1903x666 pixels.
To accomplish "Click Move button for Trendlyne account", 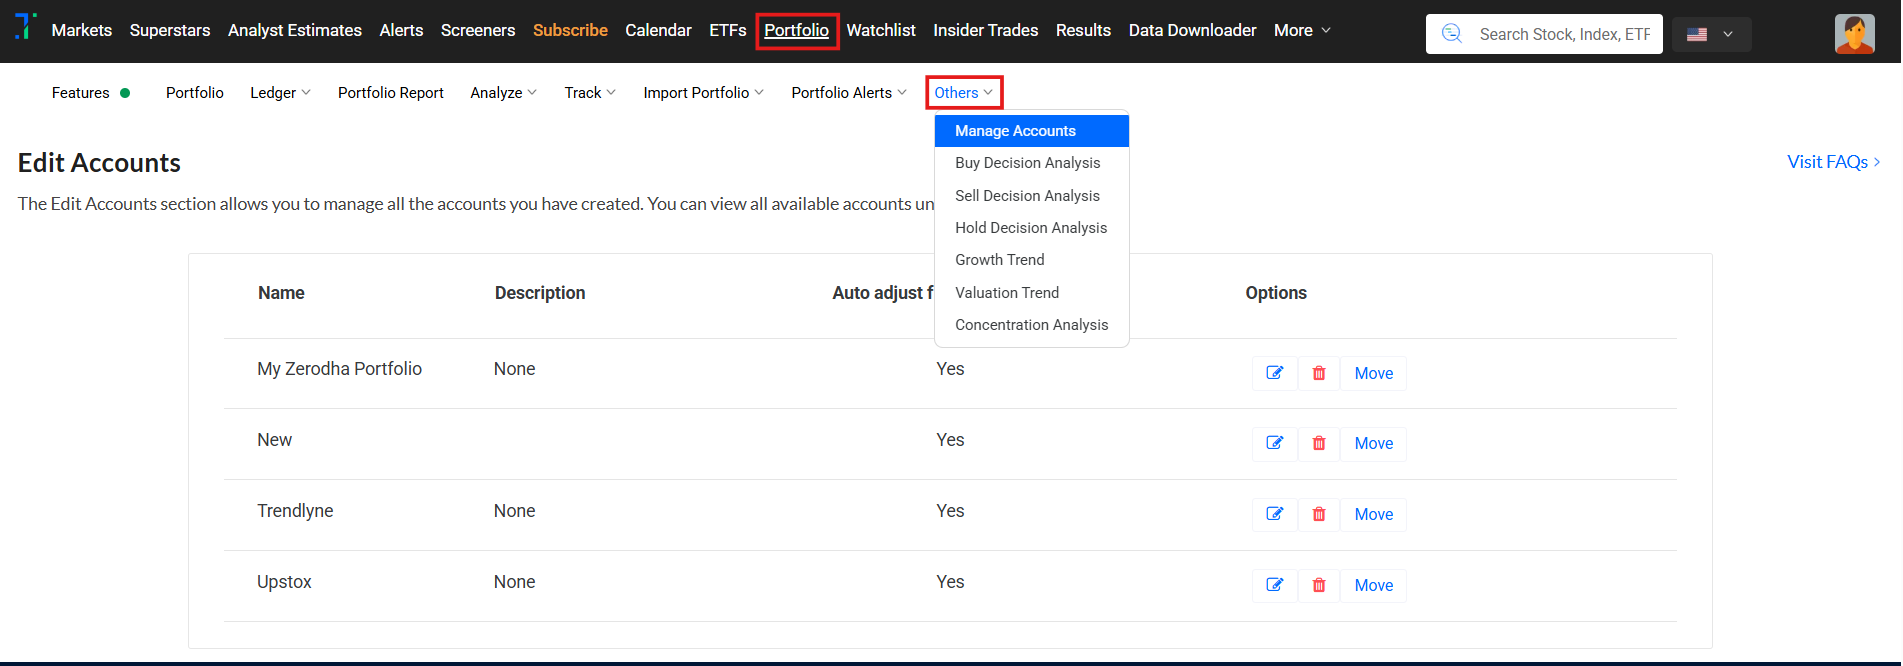I will click(1373, 514).
